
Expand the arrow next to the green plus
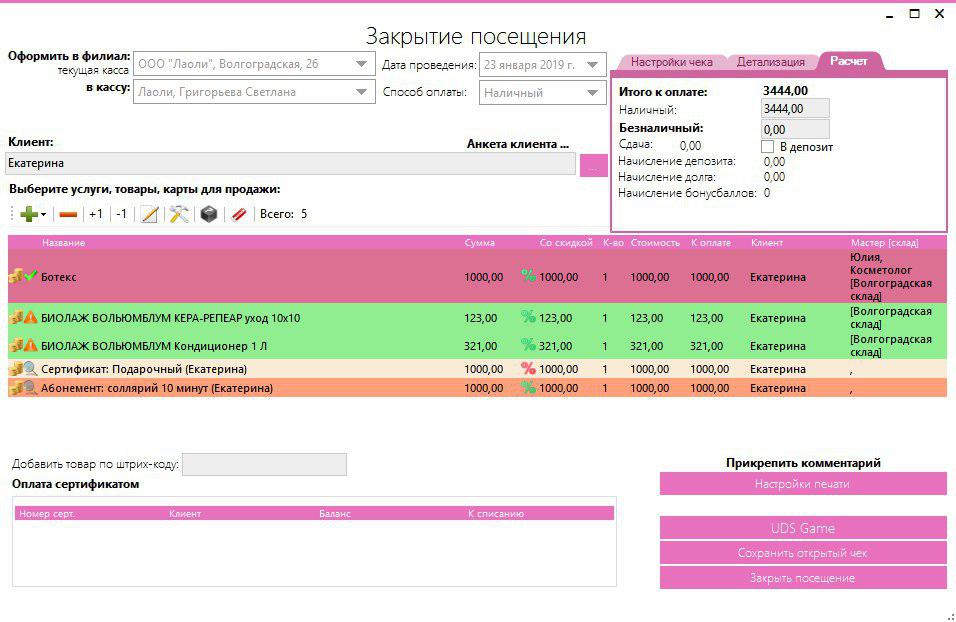[43, 214]
